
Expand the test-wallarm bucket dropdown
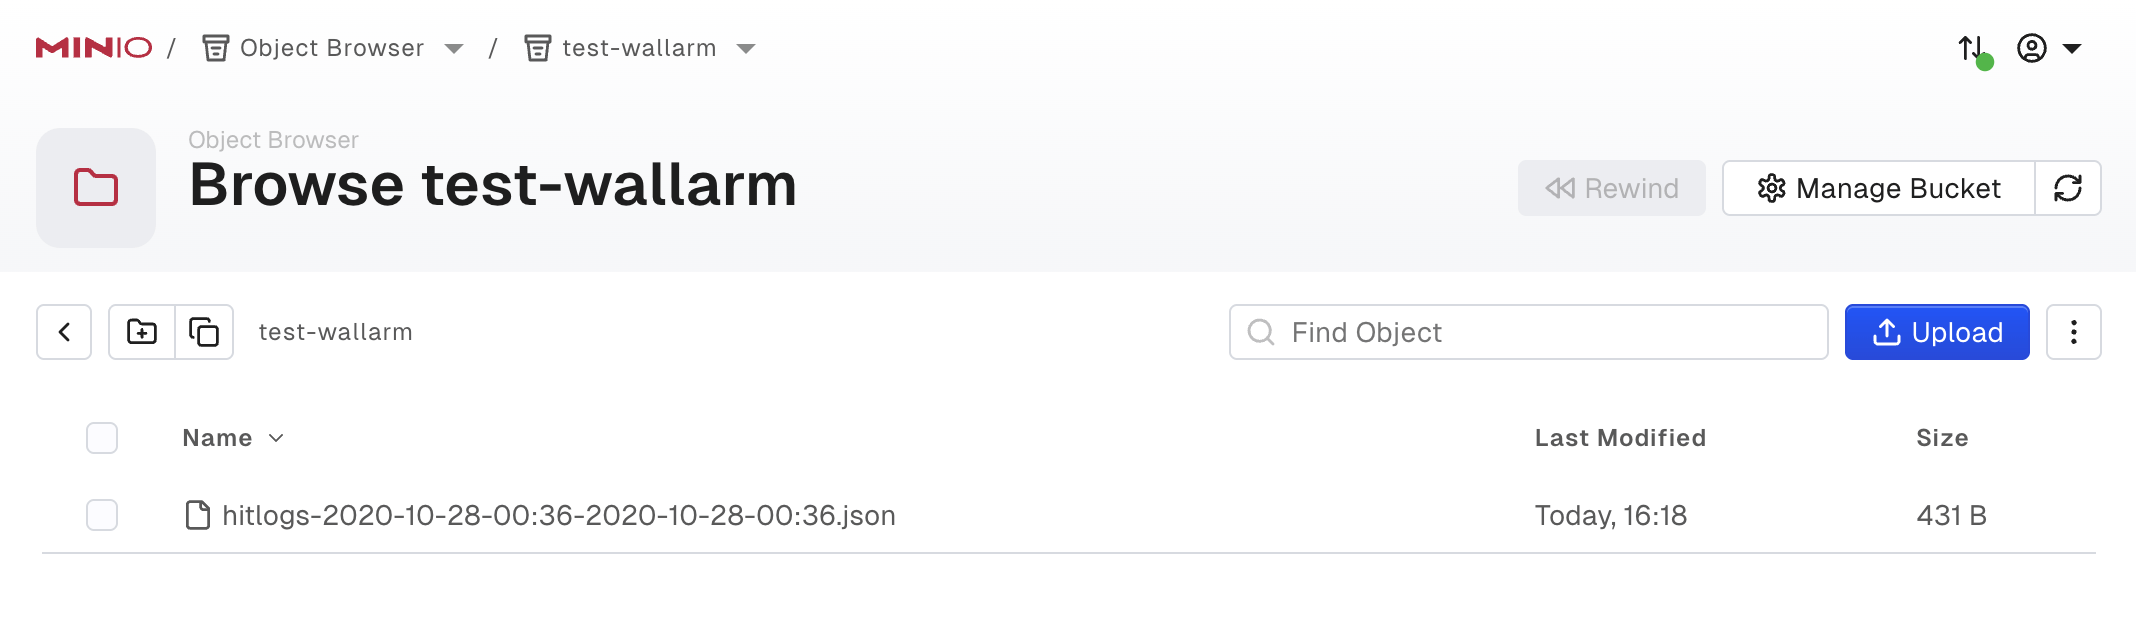click(746, 49)
